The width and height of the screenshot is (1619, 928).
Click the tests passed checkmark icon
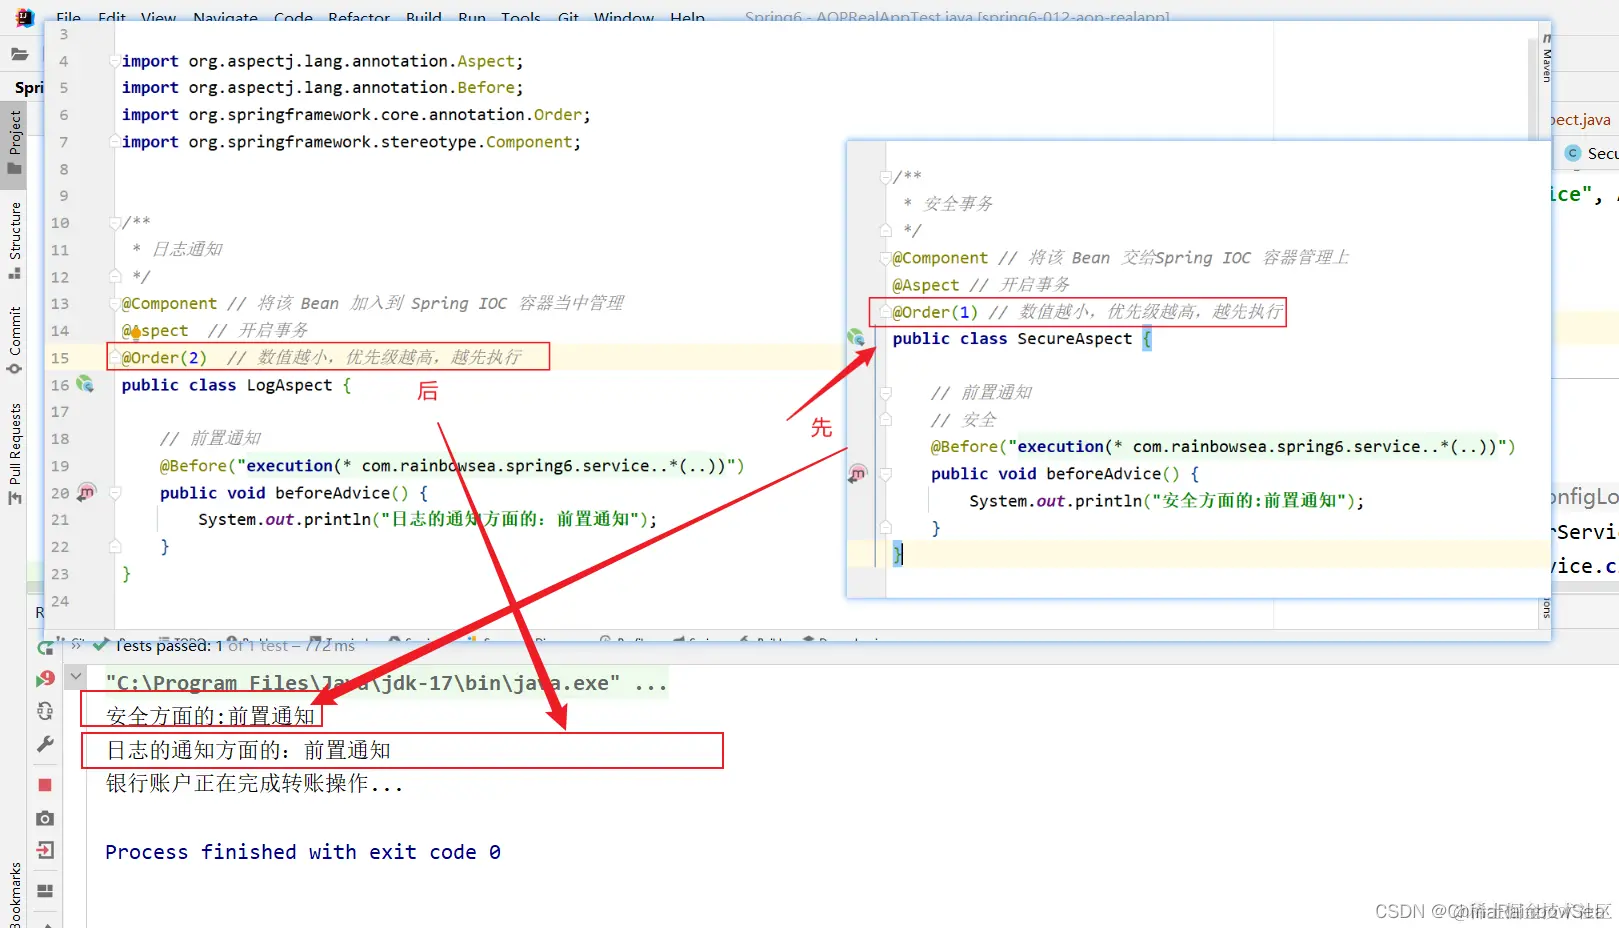[x=100, y=646]
